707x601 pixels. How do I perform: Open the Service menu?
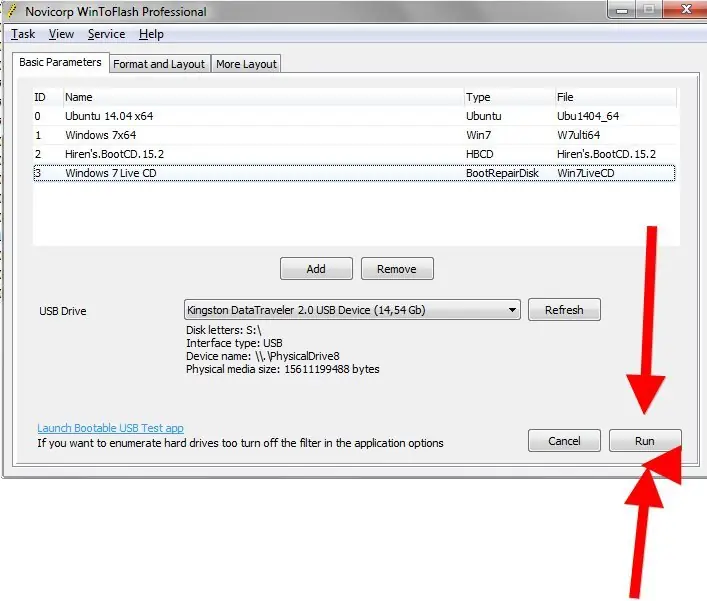pyautogui.click(x=106, y=34)
